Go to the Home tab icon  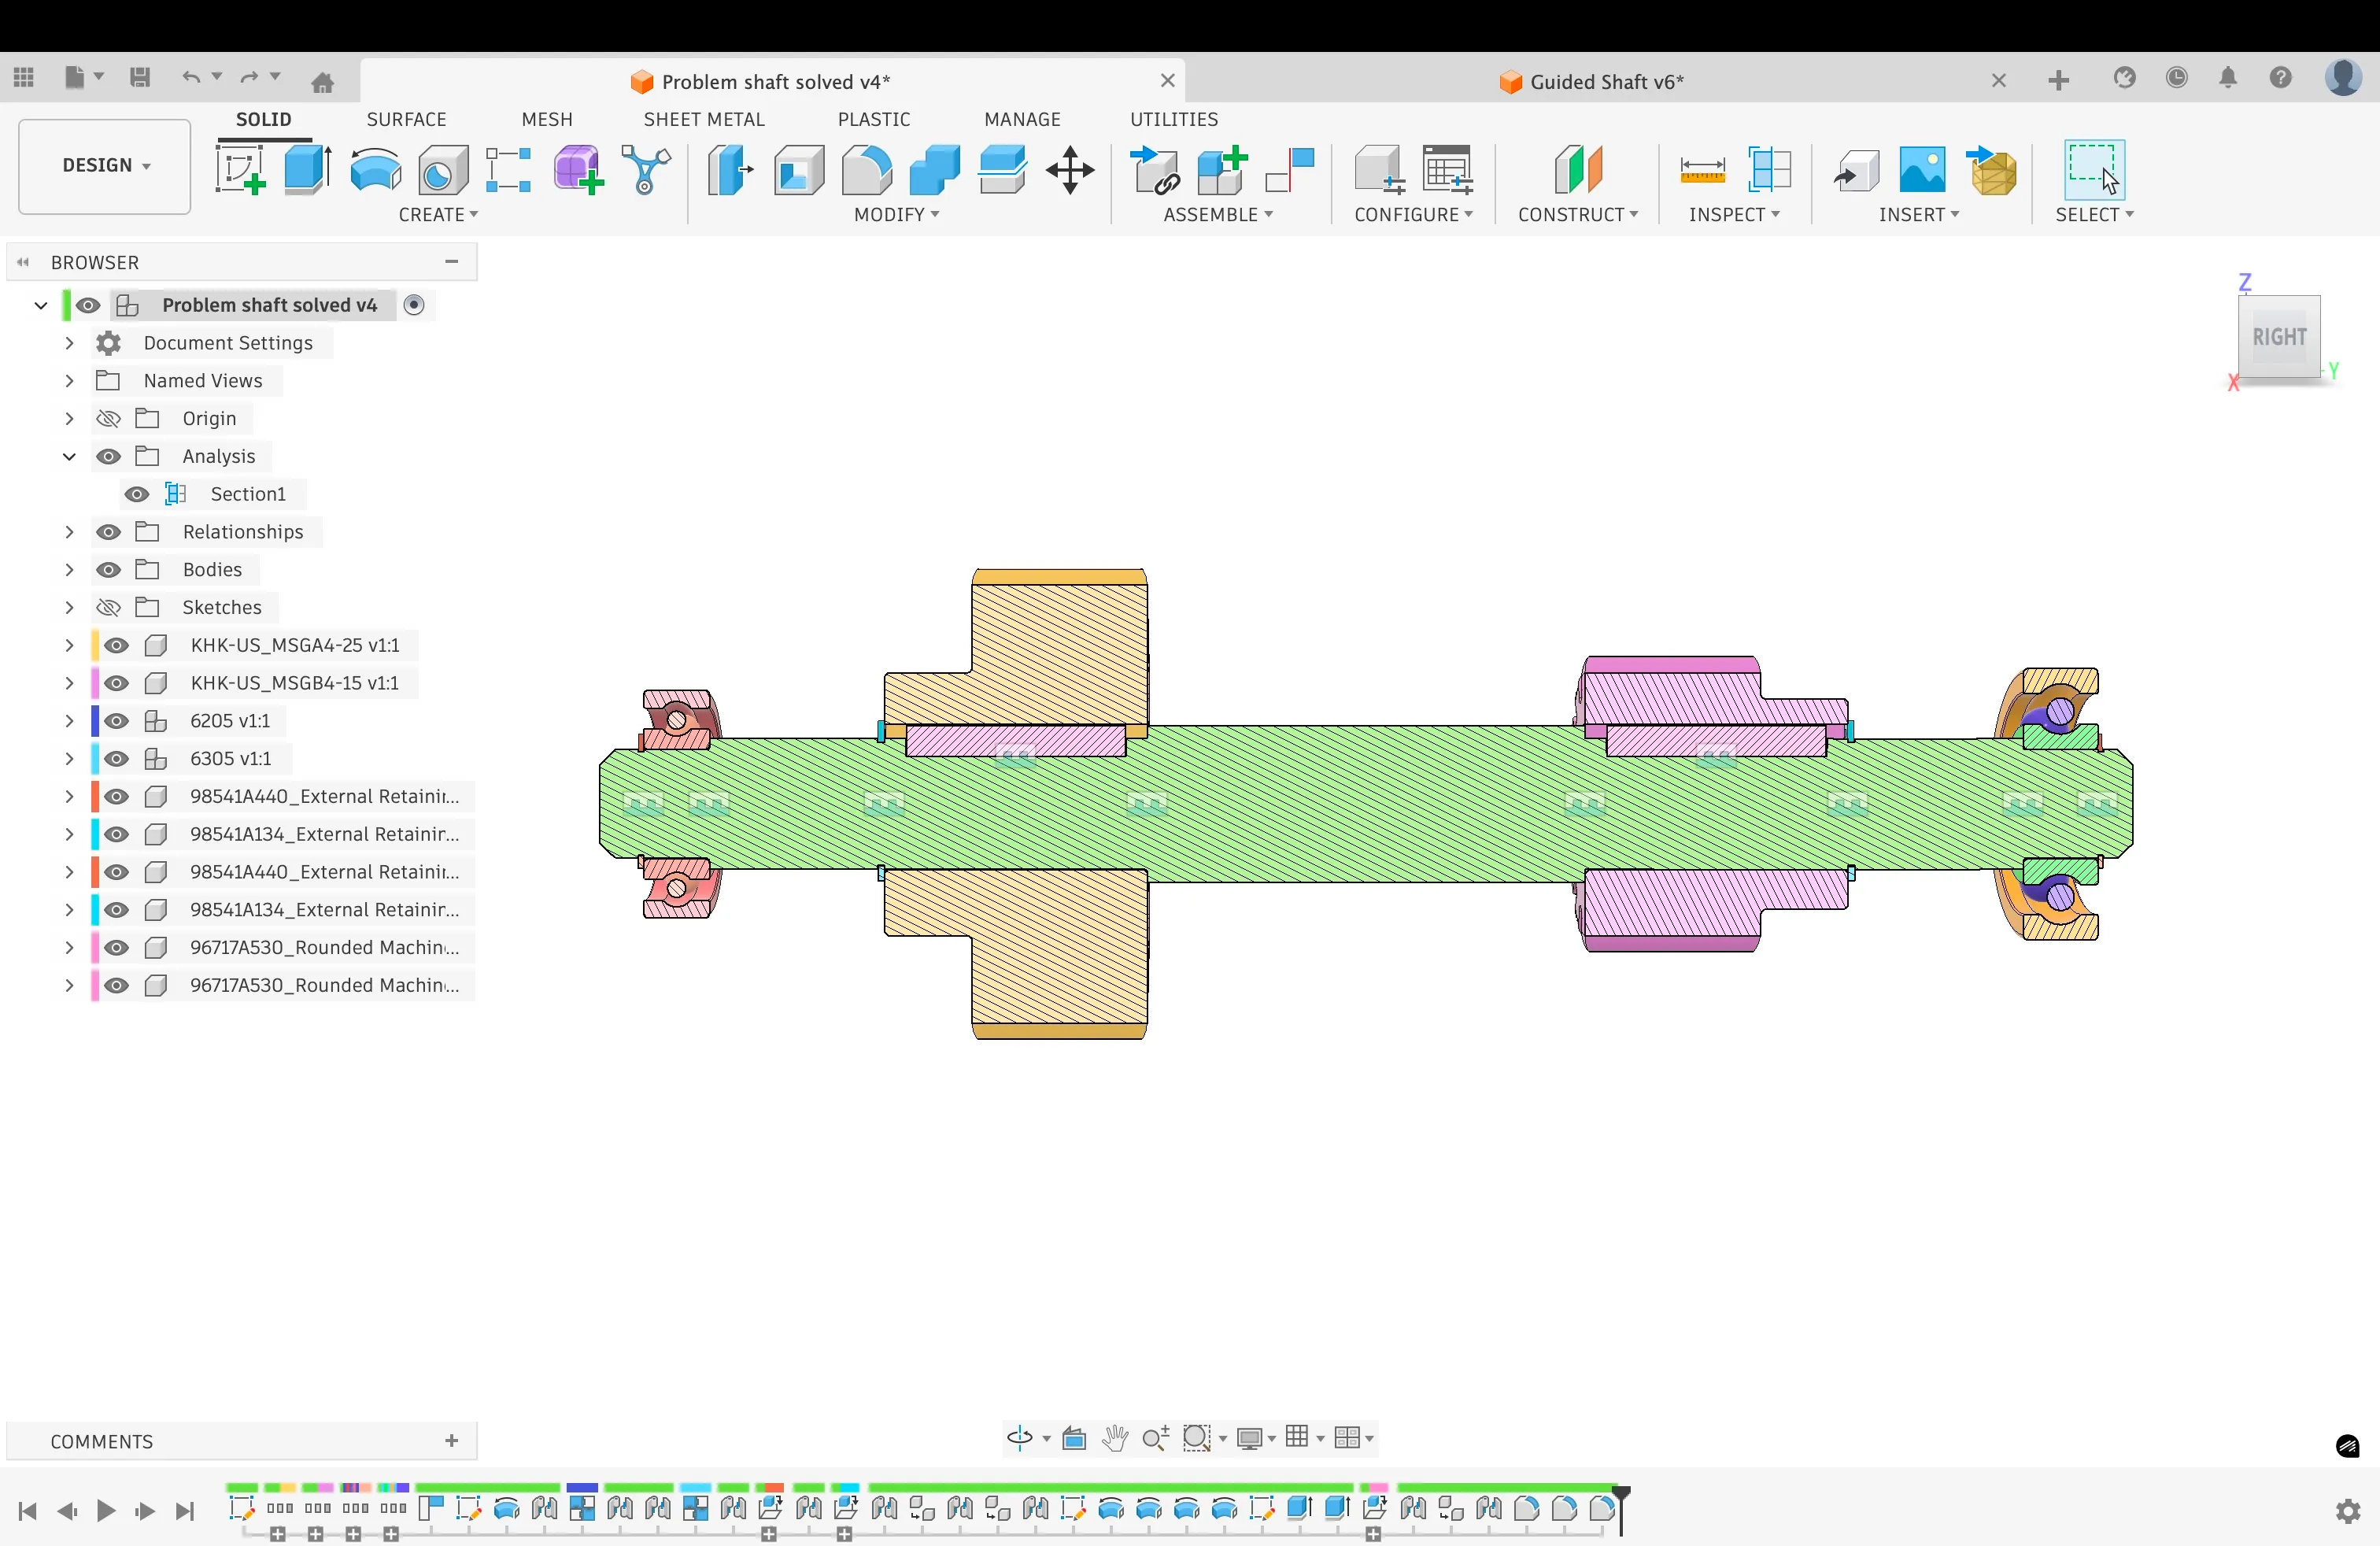322,82
